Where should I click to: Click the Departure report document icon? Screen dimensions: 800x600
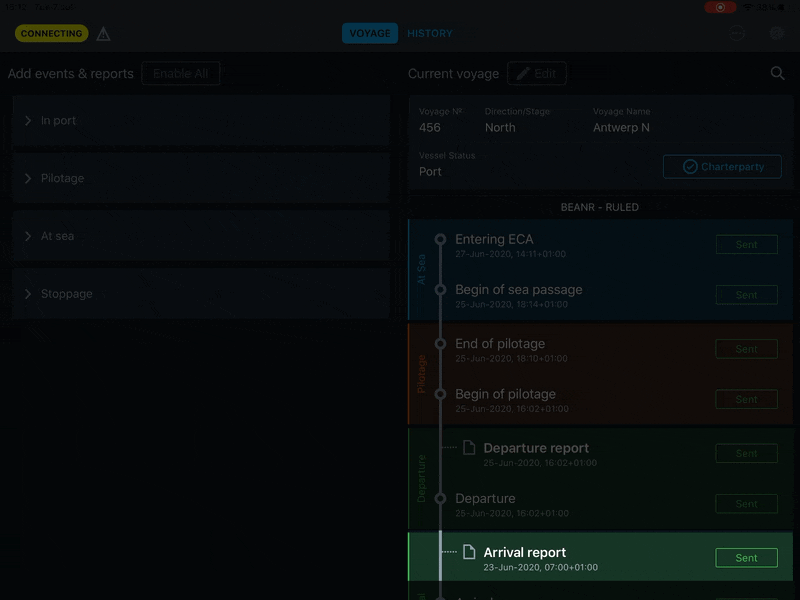(469, 448)
